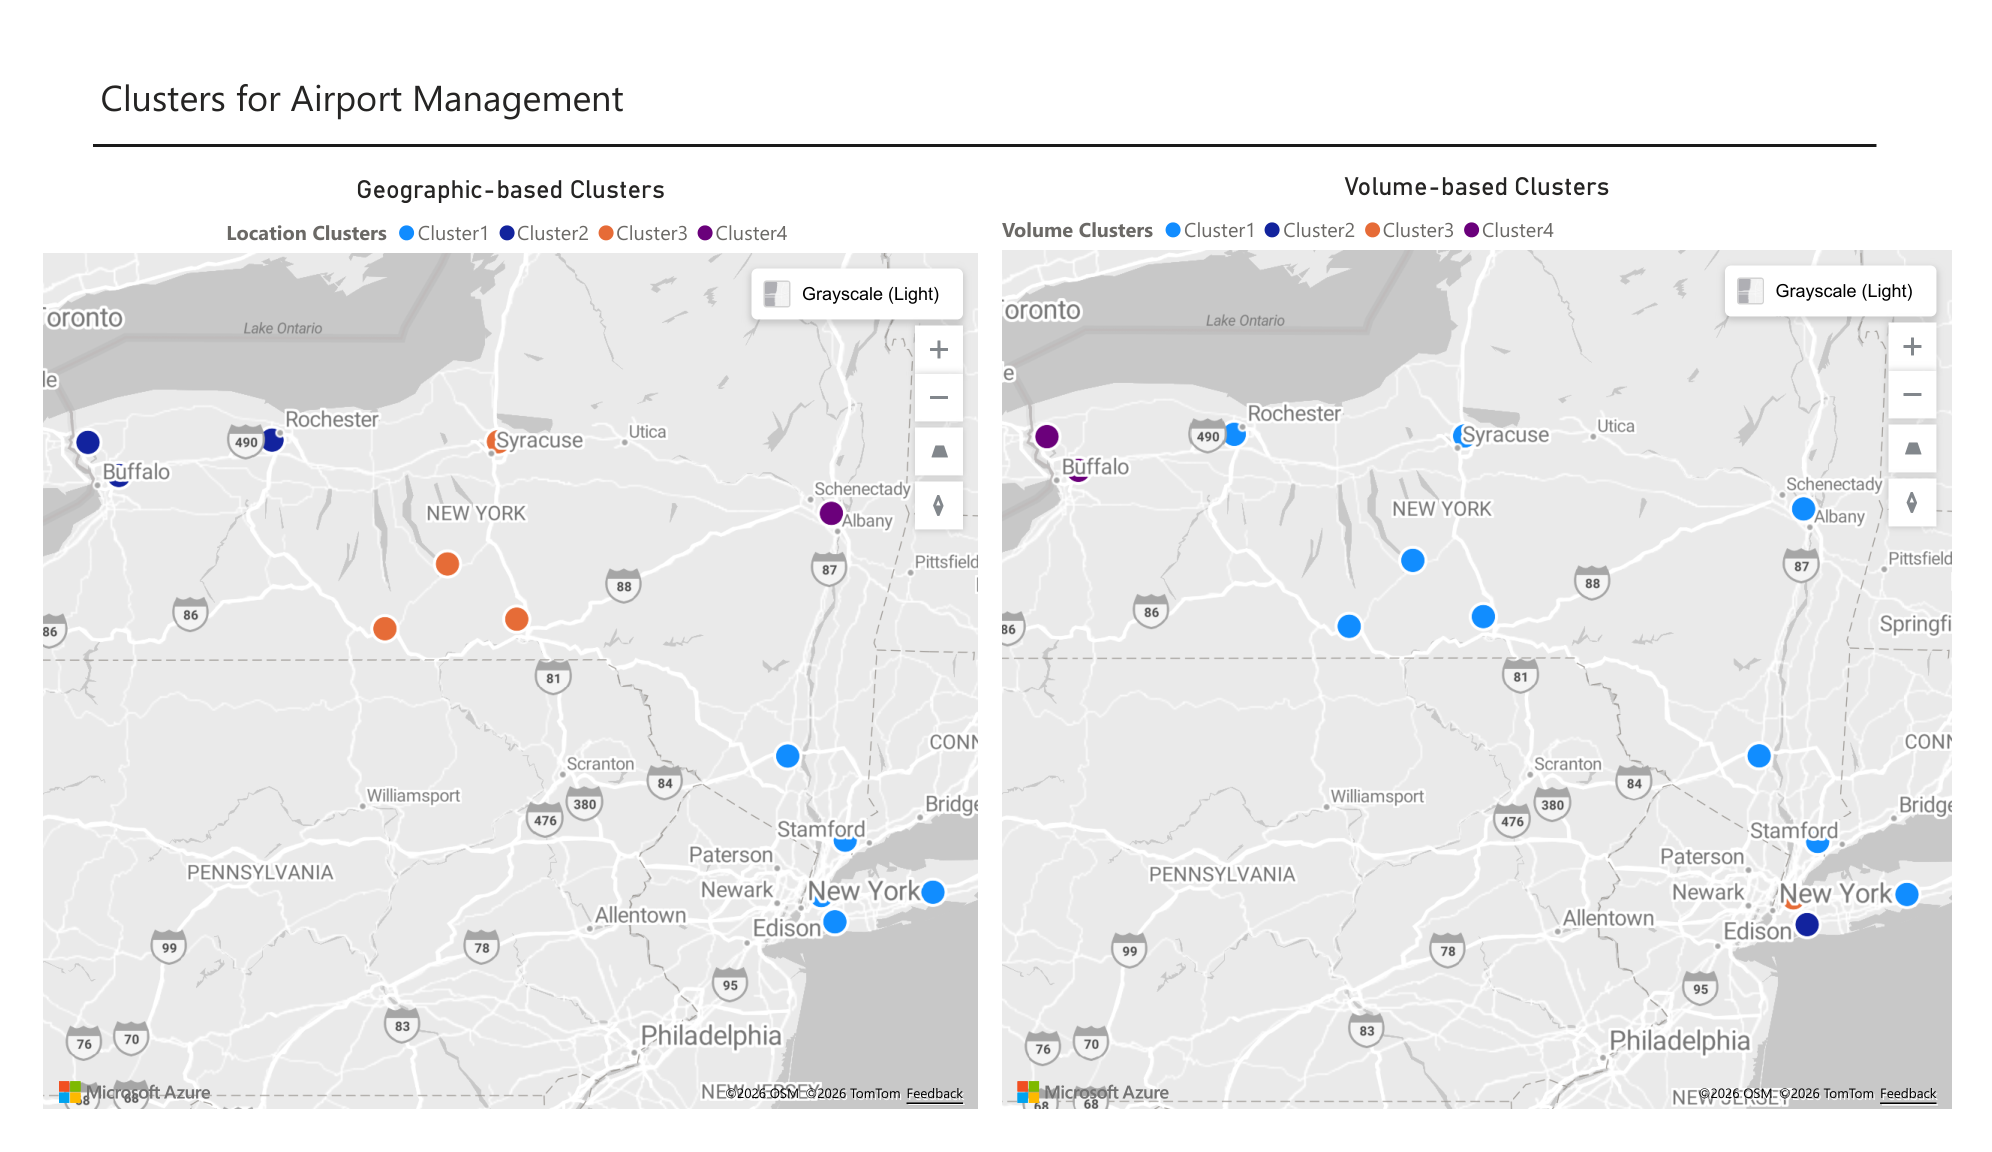The width and height of the screenshot is (1992, 1152).
Task: Click the orange point near route 86 on left map
Action: point(384,628)
